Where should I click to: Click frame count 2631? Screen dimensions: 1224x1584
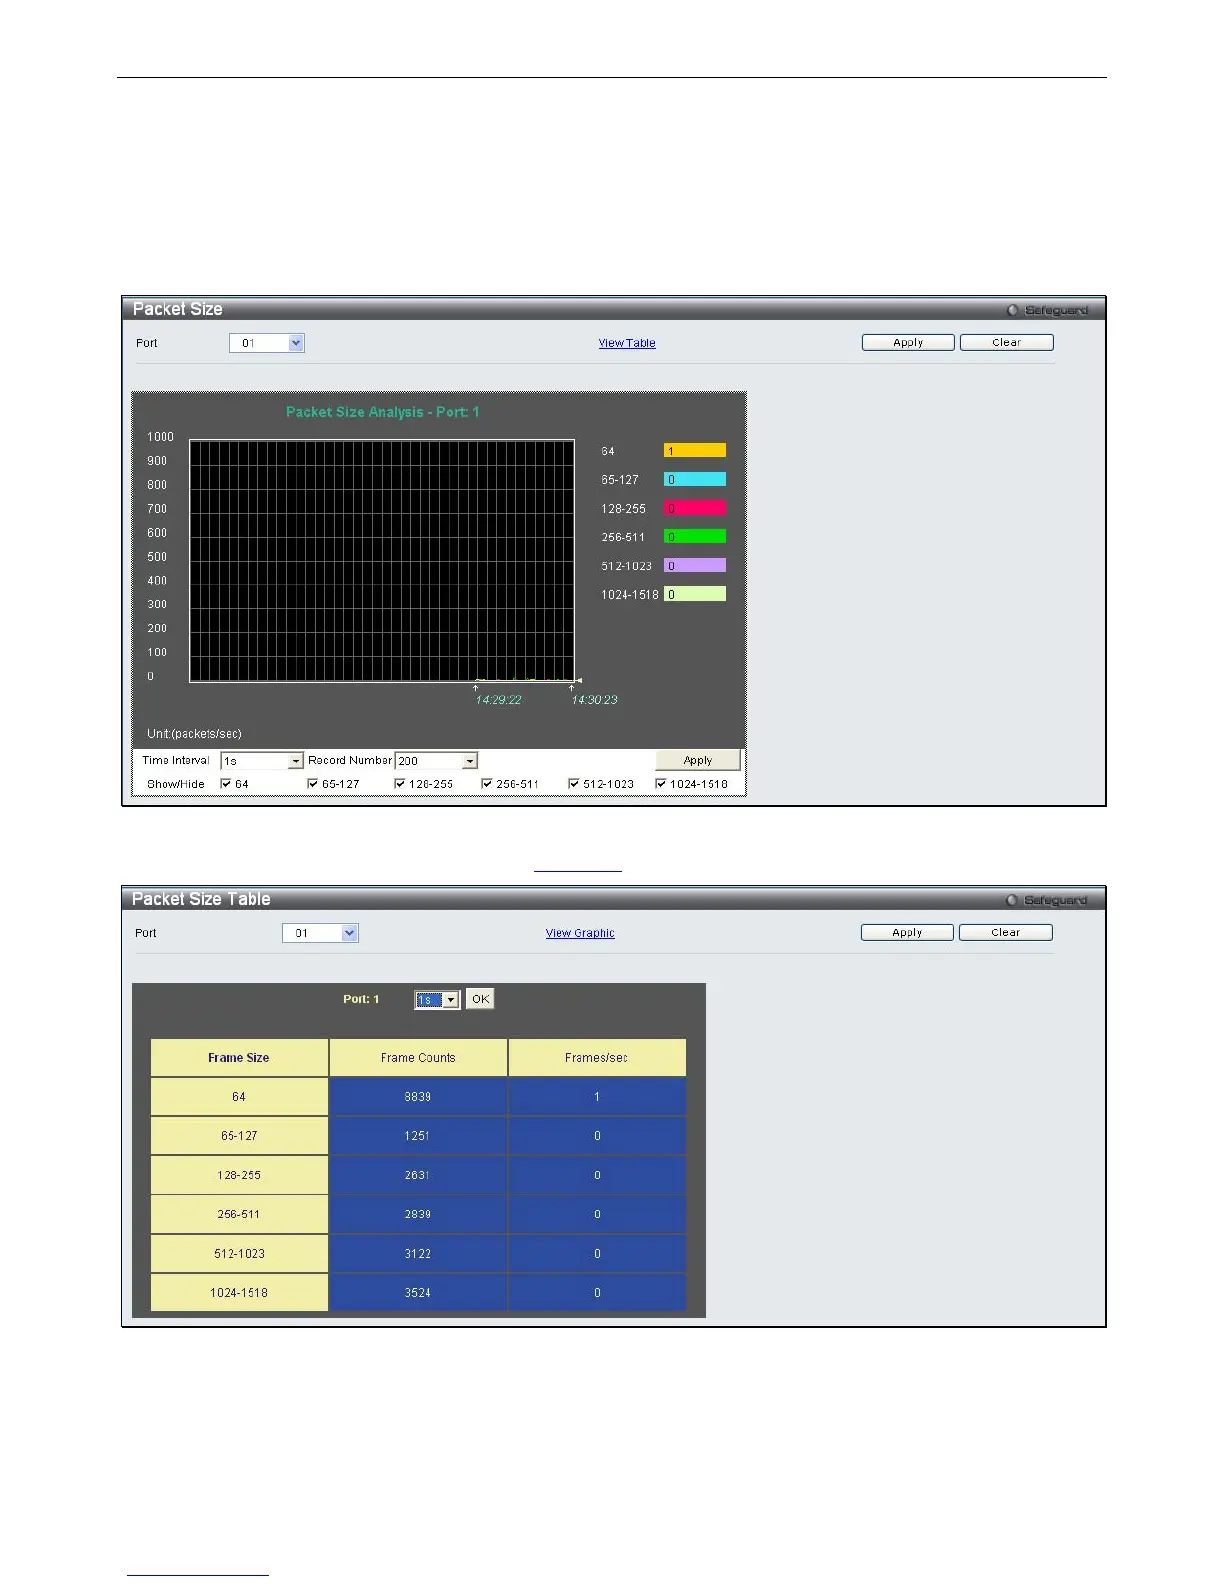click(x=418, y=1175)
